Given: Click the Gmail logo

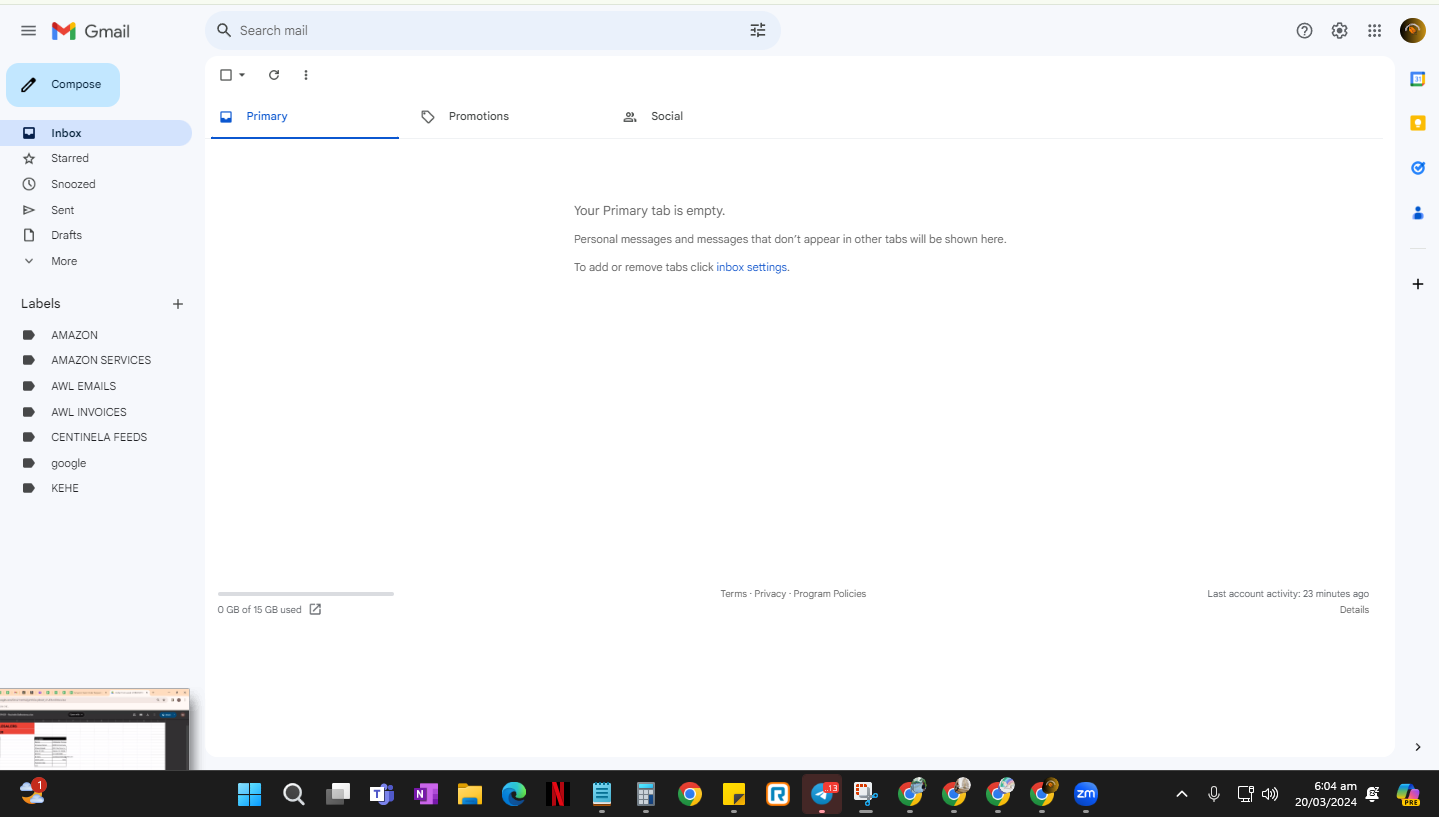Looking at the screenshot, I should (91, 31).
